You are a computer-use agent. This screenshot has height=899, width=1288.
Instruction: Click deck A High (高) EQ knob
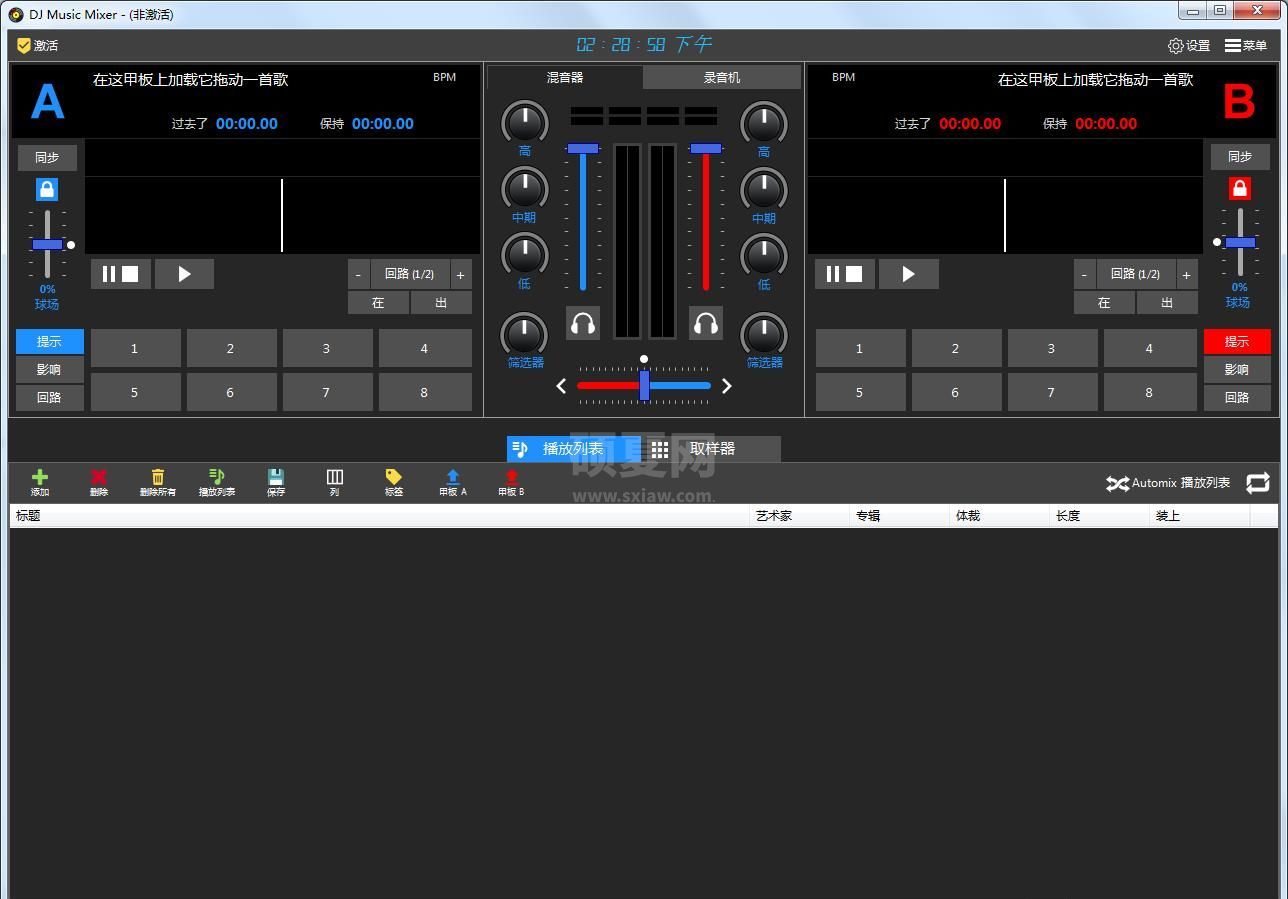[x=525, y=122]
